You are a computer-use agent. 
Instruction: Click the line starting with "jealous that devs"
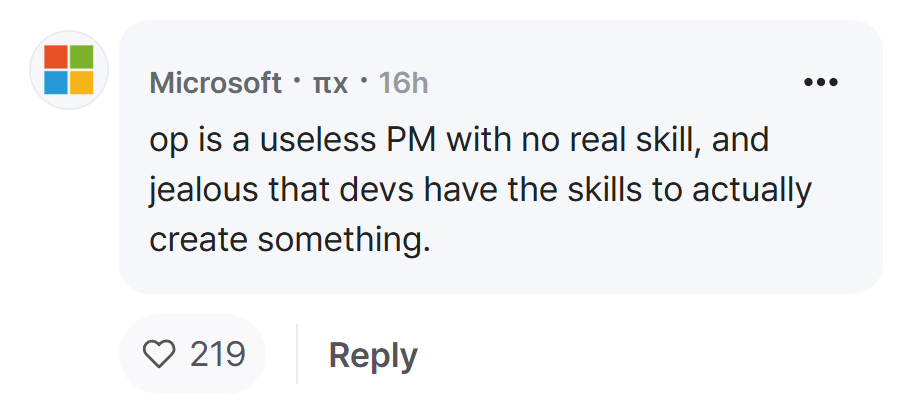(x=480, y=190)
